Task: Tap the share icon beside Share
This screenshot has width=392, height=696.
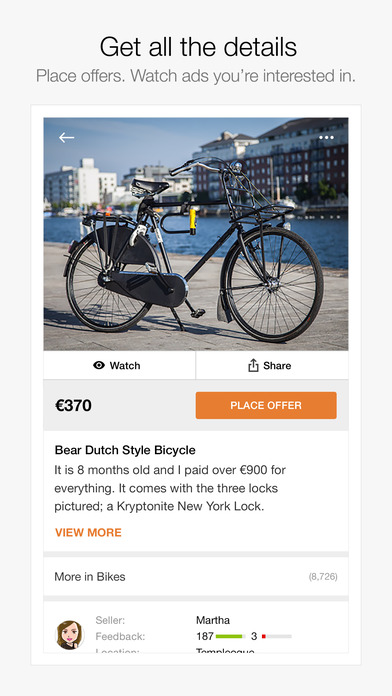Action: (253, 366)
